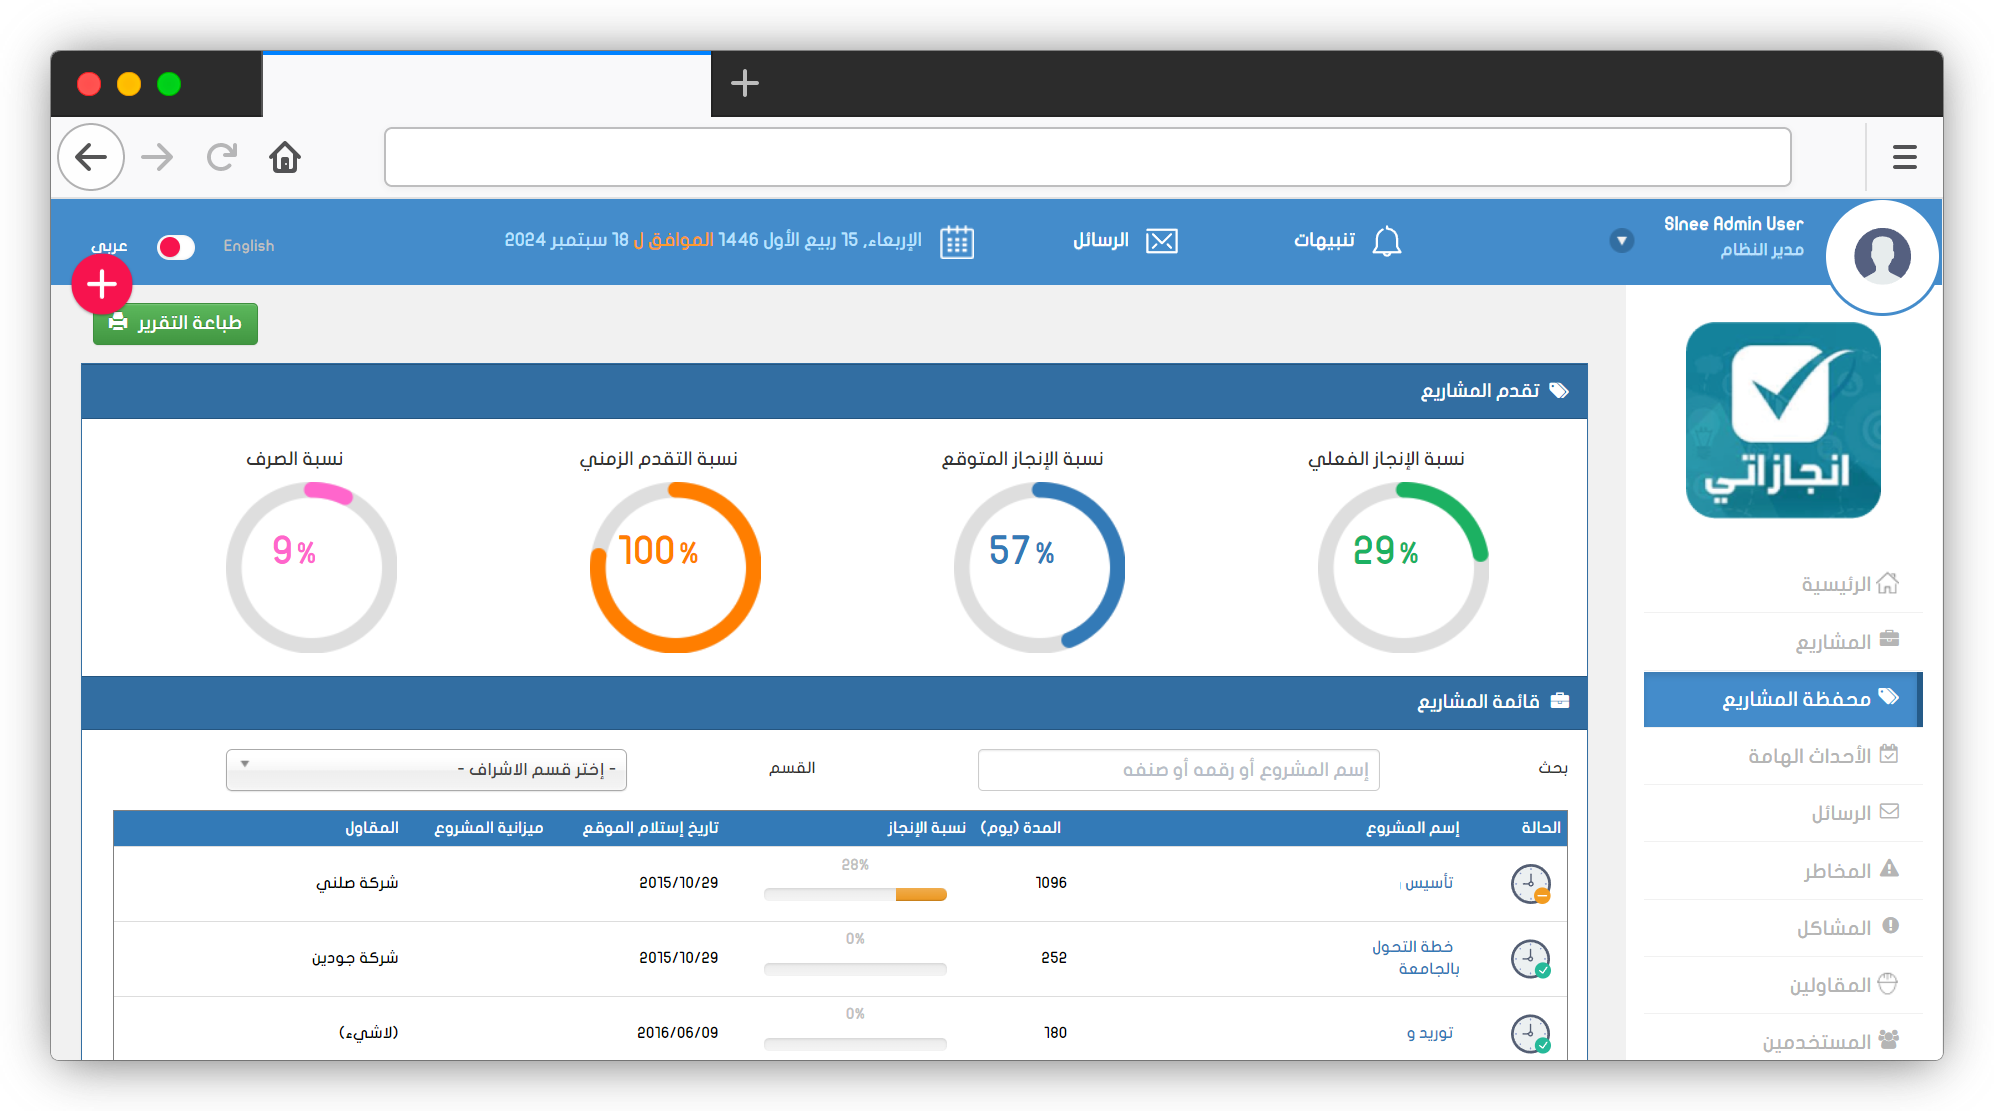Open the browser hamburger menu

(1904, 157)
